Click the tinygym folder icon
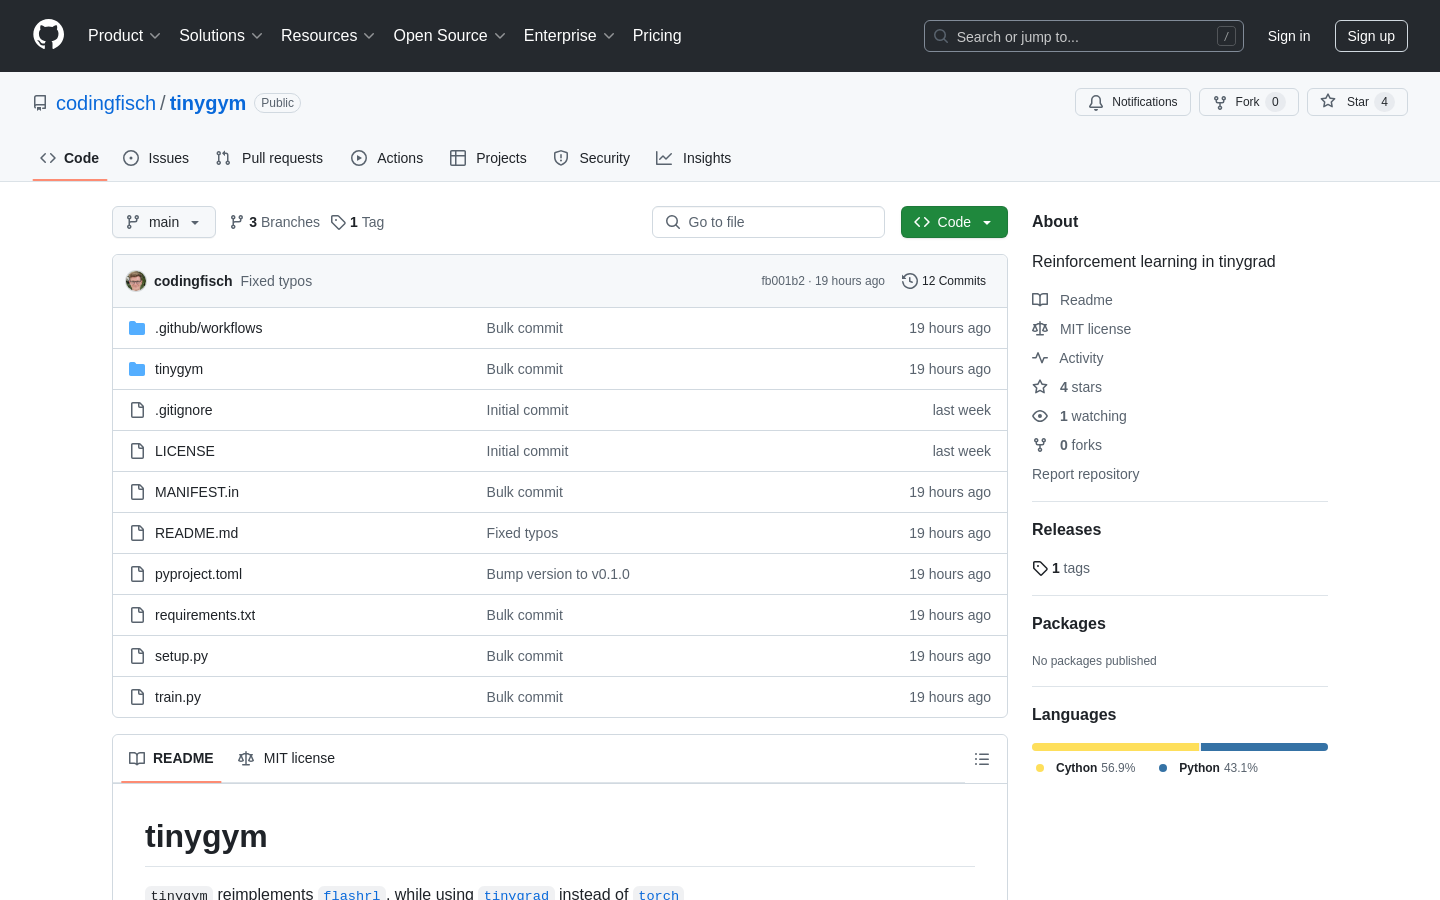 [137, 369]
